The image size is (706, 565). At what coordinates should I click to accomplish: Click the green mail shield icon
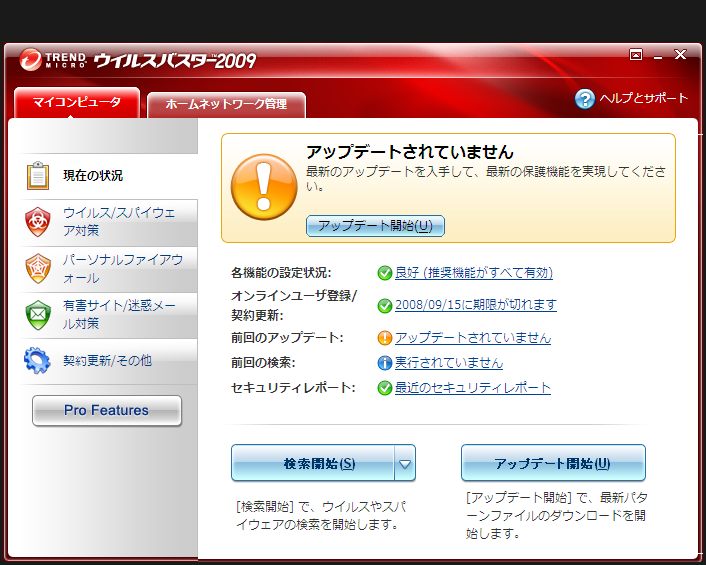[38, 315]
